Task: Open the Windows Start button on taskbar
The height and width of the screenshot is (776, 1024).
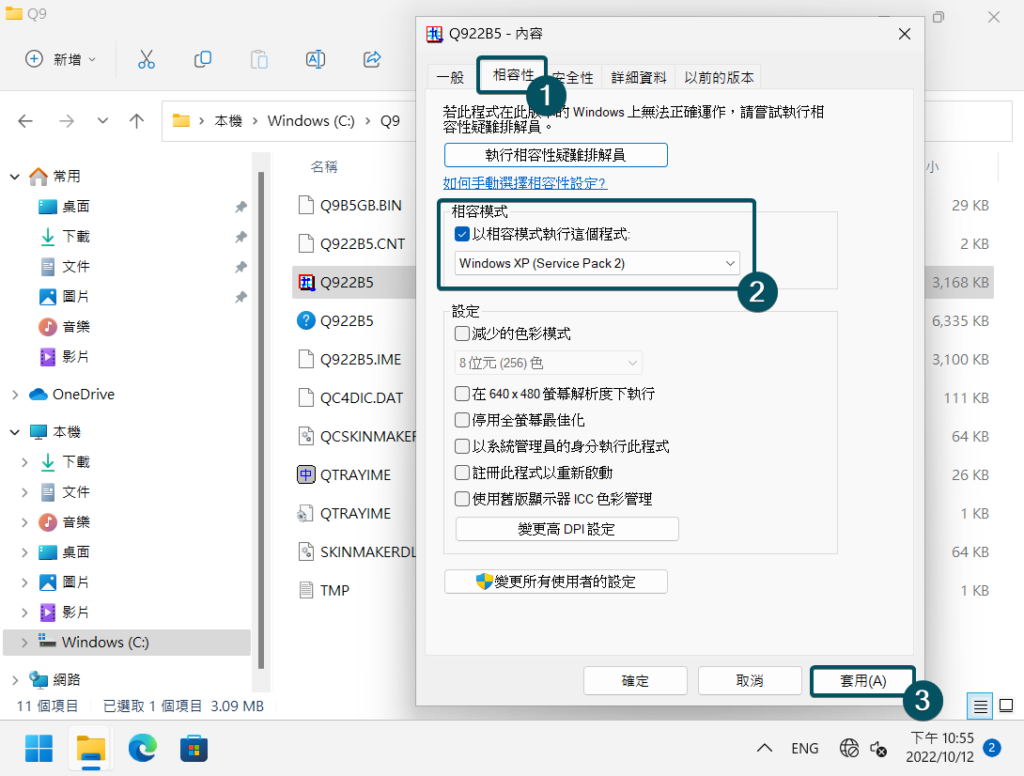Action: (39, 749)
